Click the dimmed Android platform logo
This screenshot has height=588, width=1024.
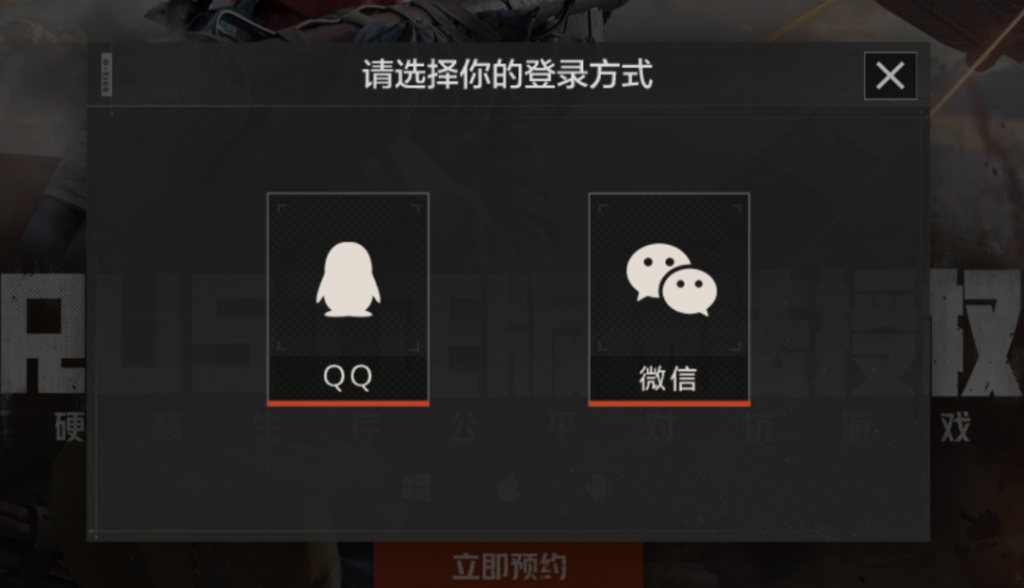point(599,487)
